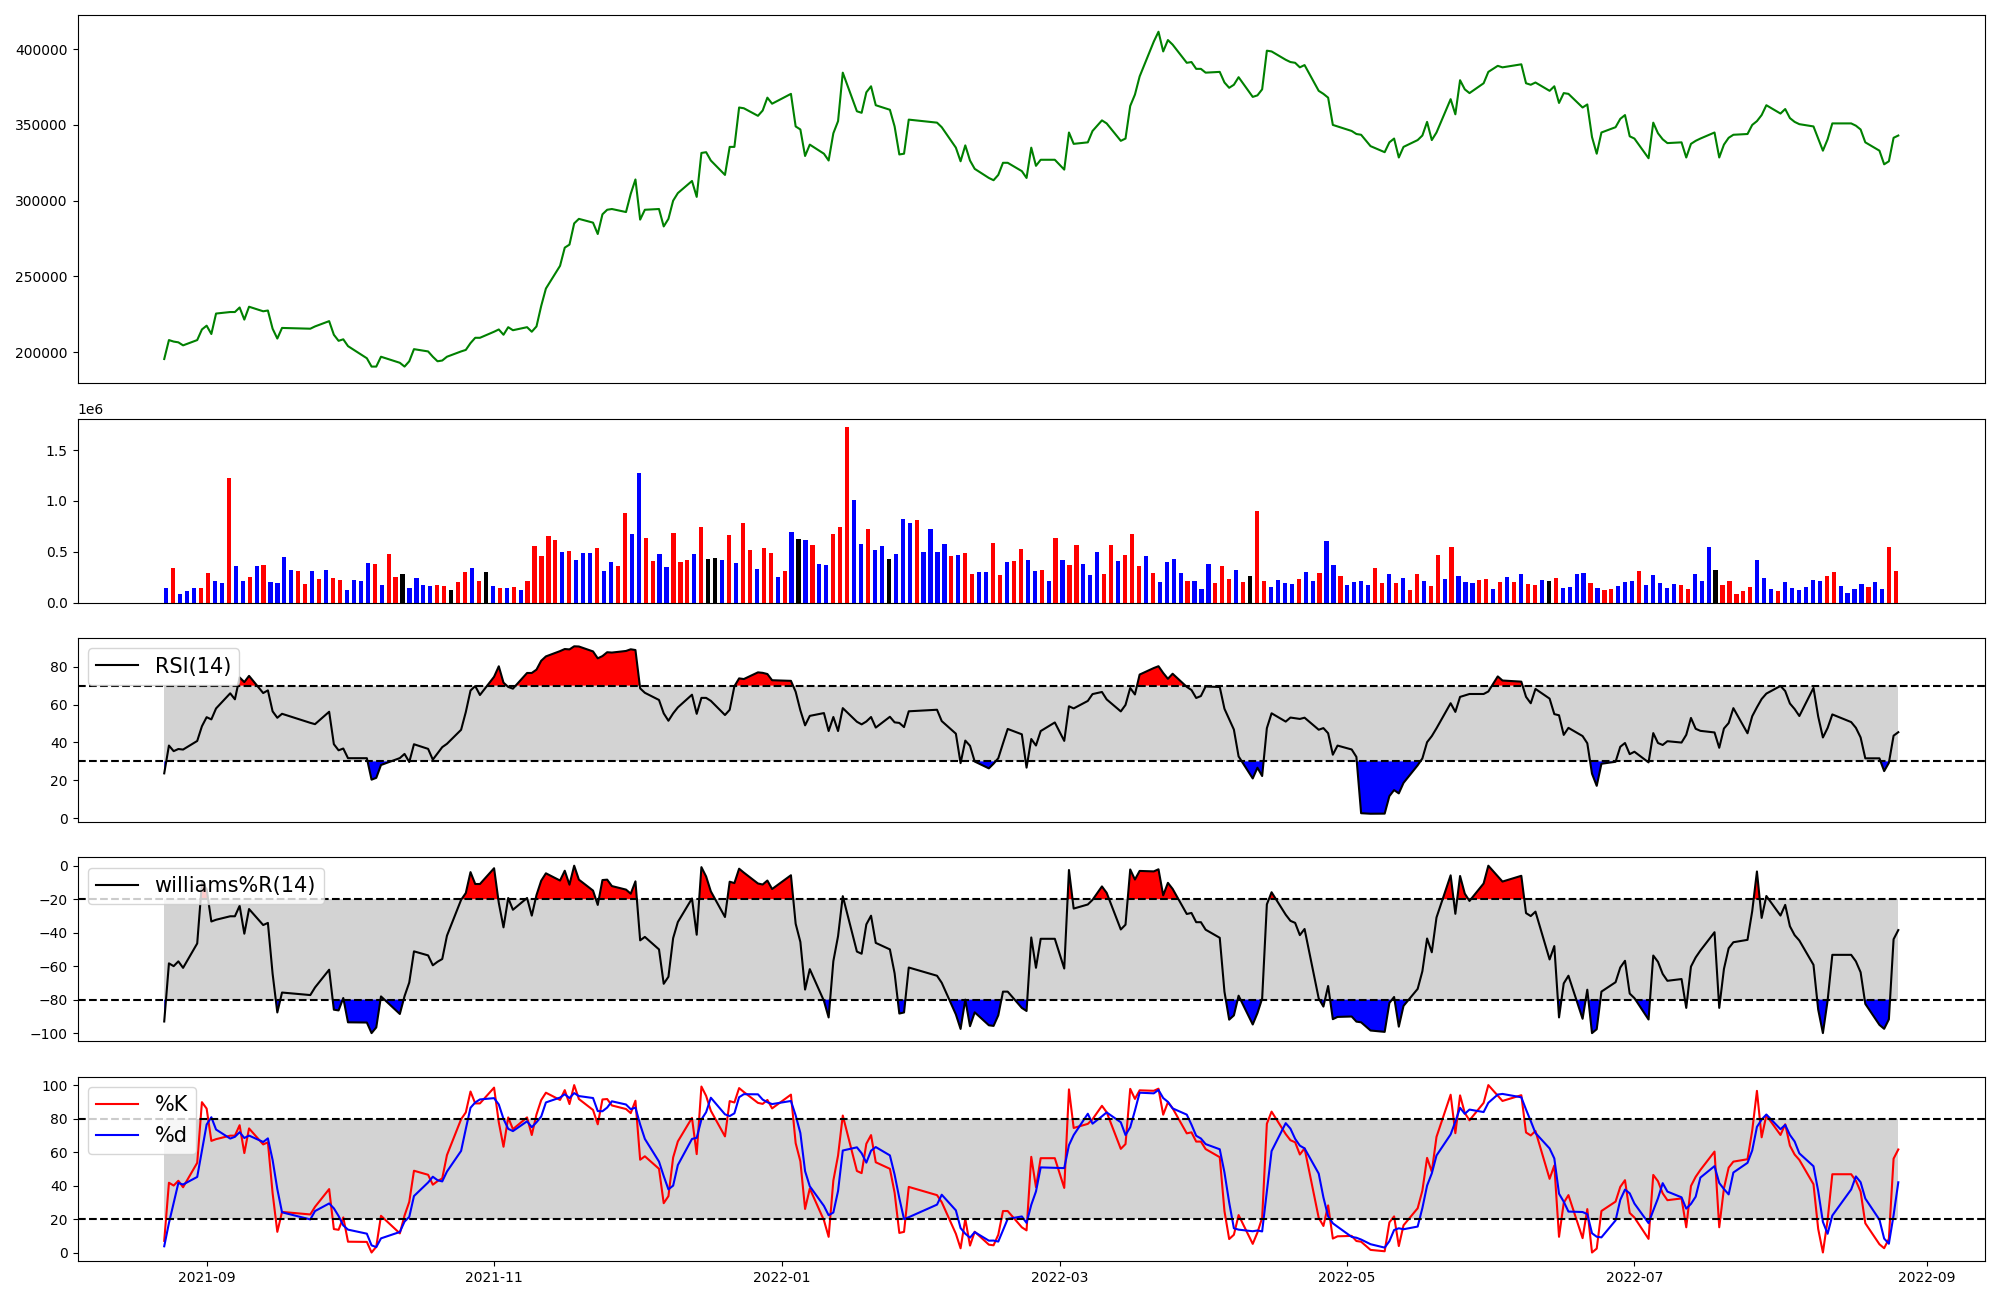Viewport: 2000px width, 1300px height.
Task: Click the %K legend text
Action: 171,1104
